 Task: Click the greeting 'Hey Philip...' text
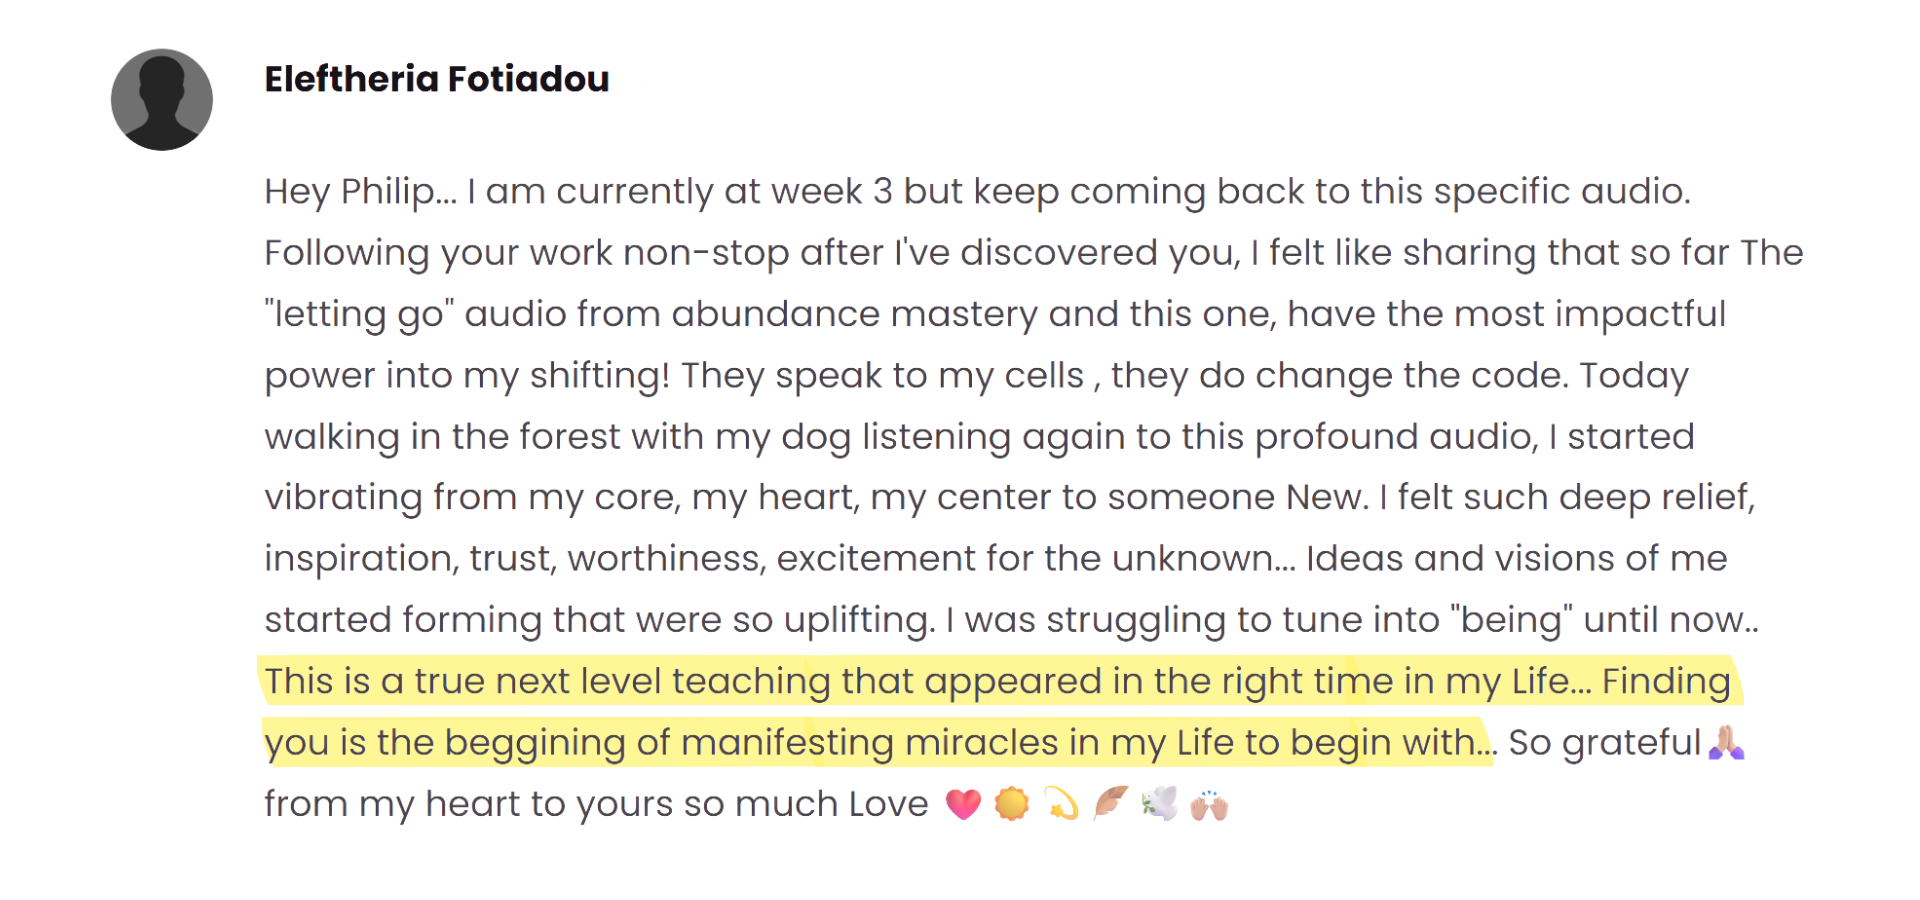pos(358,191)
